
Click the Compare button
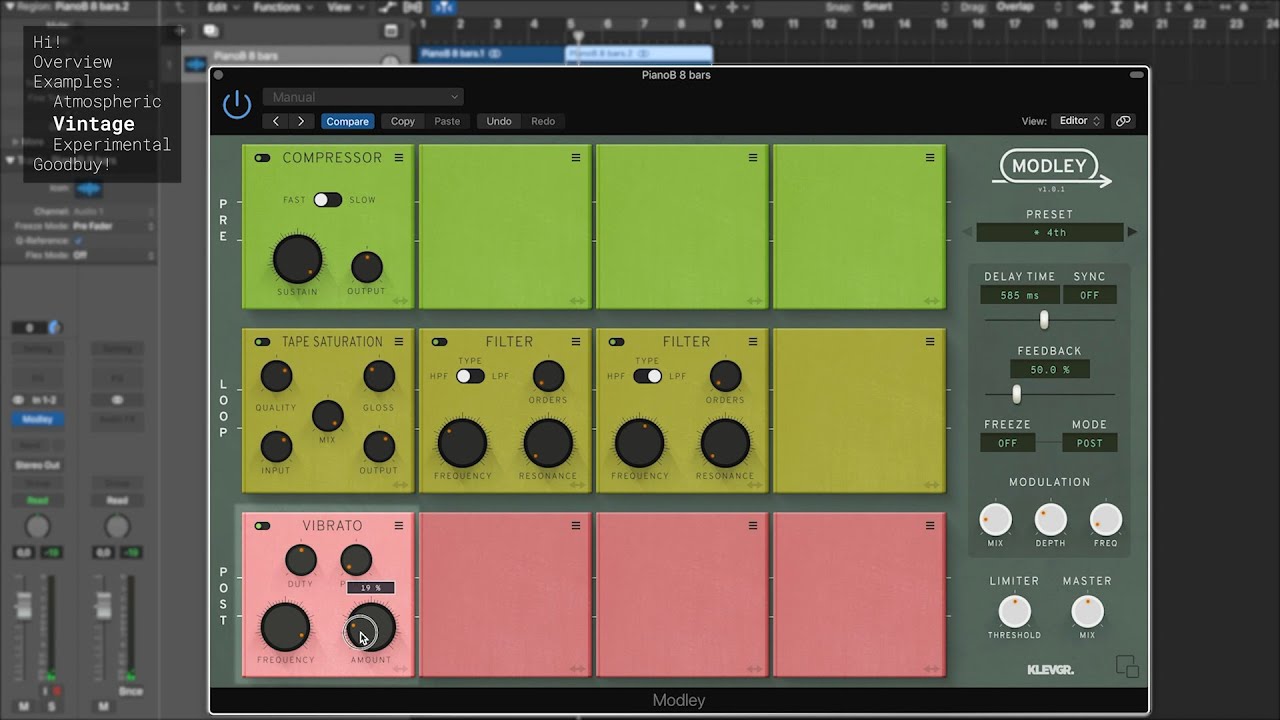347,121
